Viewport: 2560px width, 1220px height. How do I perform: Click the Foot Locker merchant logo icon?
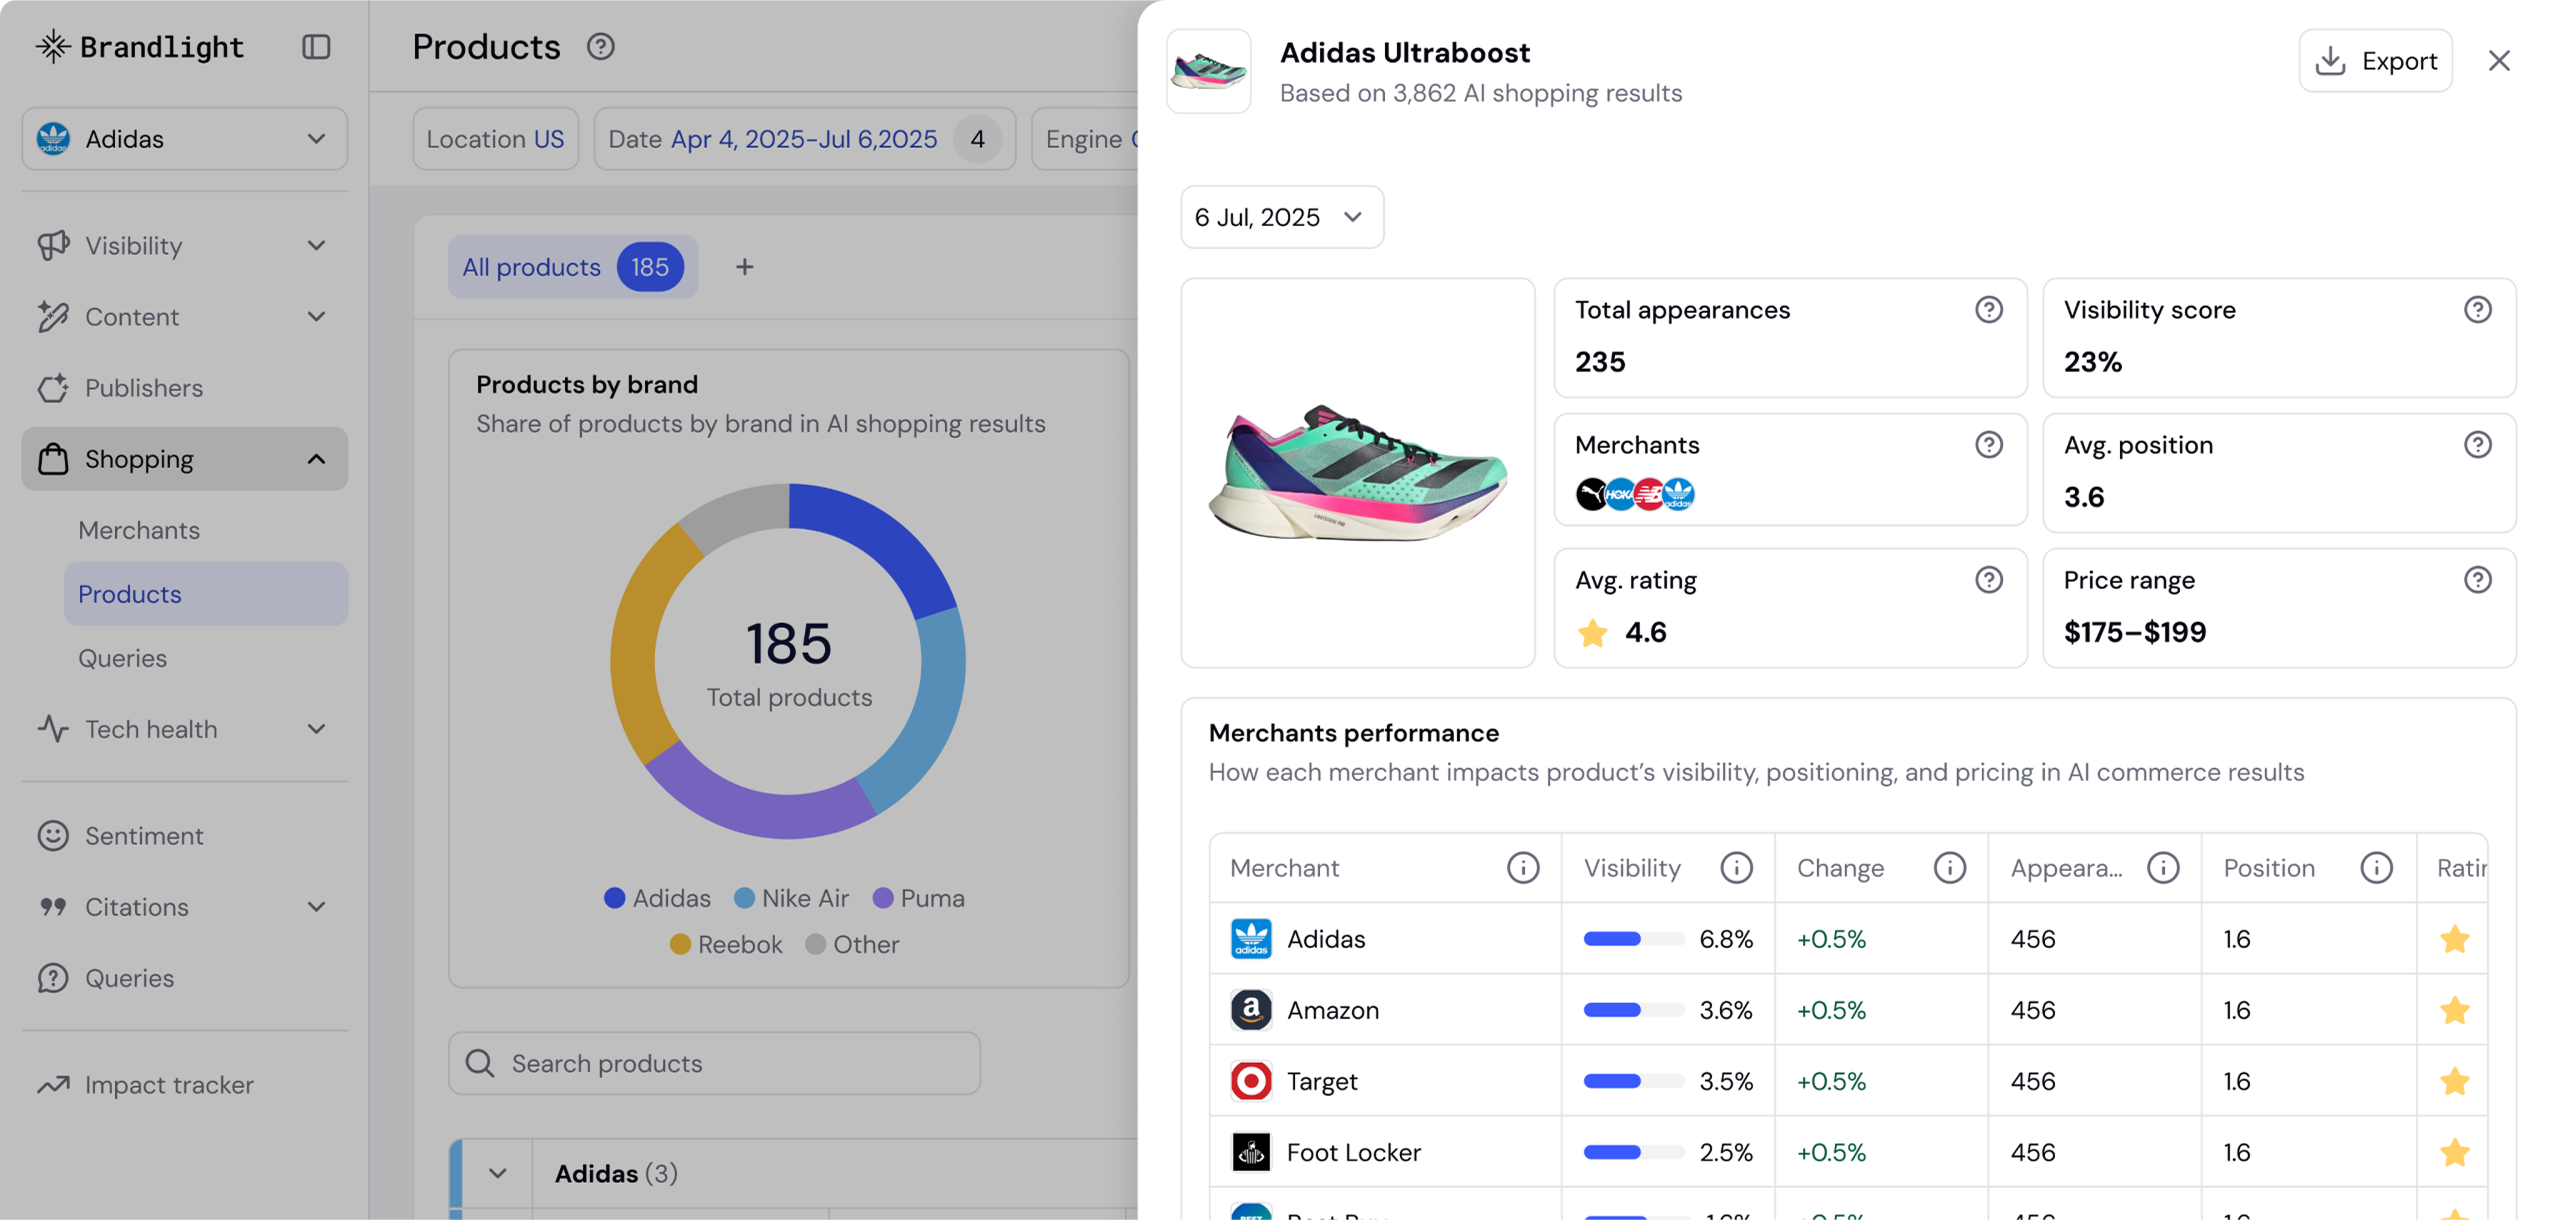click(1250, 1152)
